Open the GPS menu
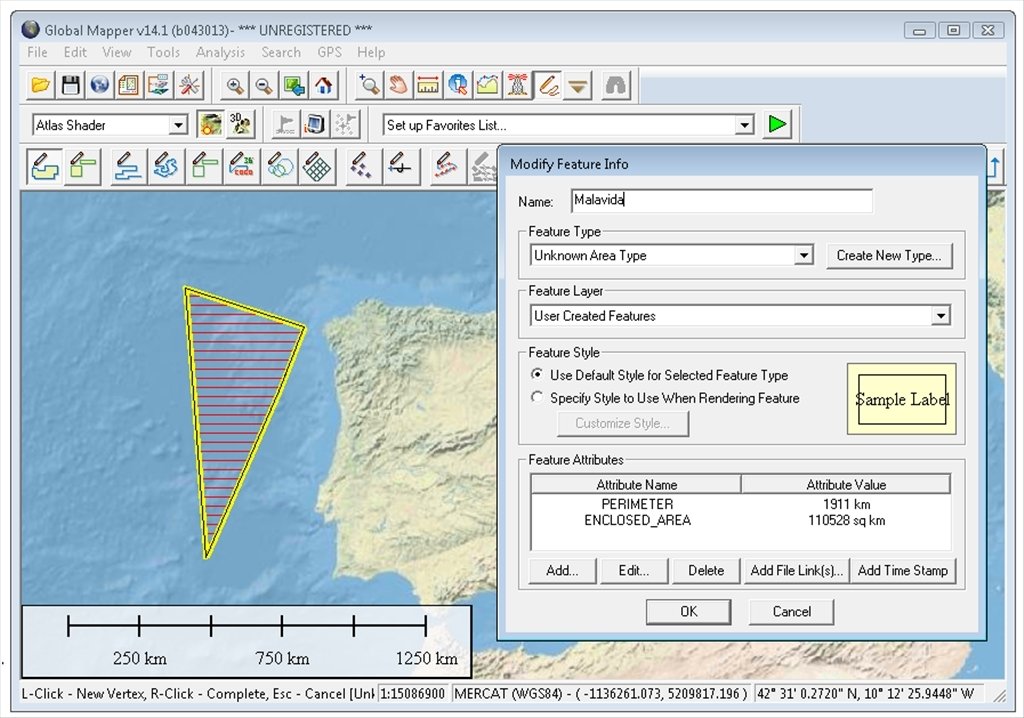 click(329, 52)
